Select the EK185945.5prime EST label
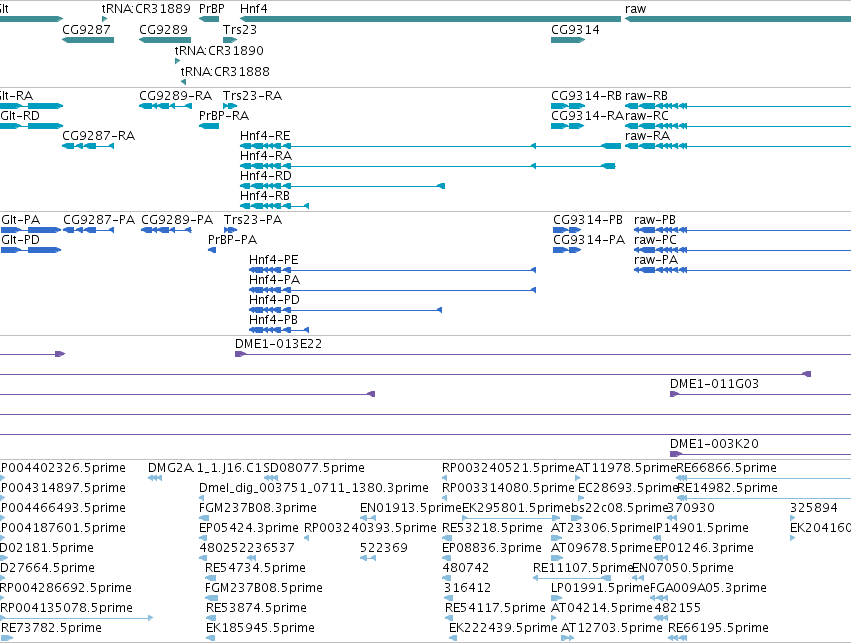 pyautogui.click(x=260, y=628)
